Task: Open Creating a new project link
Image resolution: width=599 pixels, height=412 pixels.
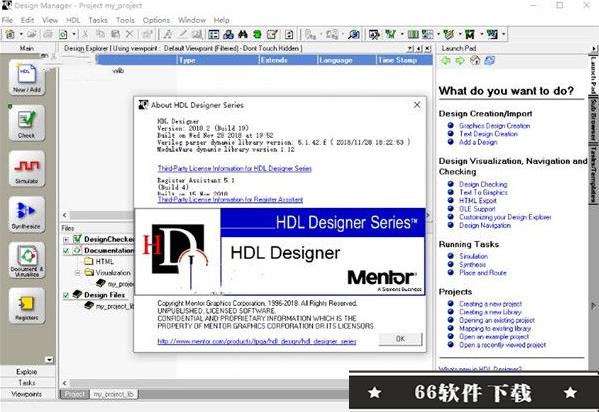Action: pyautogui.click(x=490, y=304)
